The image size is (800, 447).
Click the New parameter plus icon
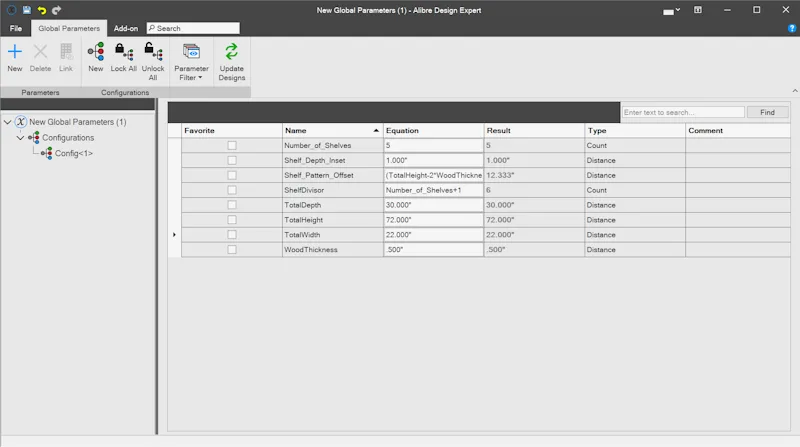click(x=15, y=52)
